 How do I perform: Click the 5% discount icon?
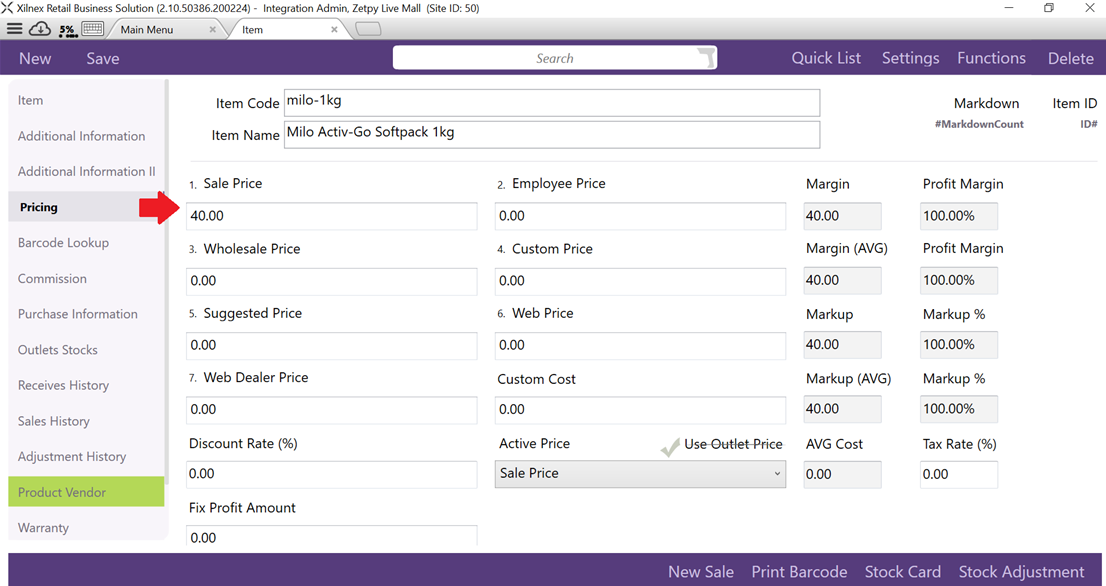(67, 30)
